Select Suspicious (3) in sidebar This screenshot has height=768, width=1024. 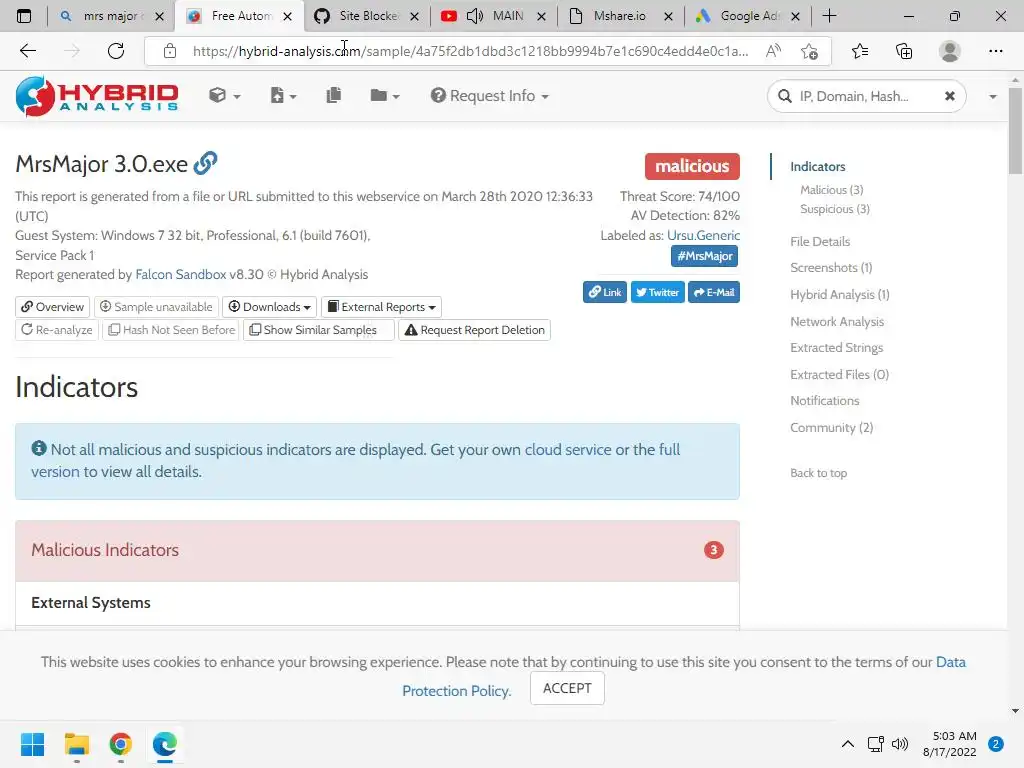pyautogui.click(x=835, y=209)
